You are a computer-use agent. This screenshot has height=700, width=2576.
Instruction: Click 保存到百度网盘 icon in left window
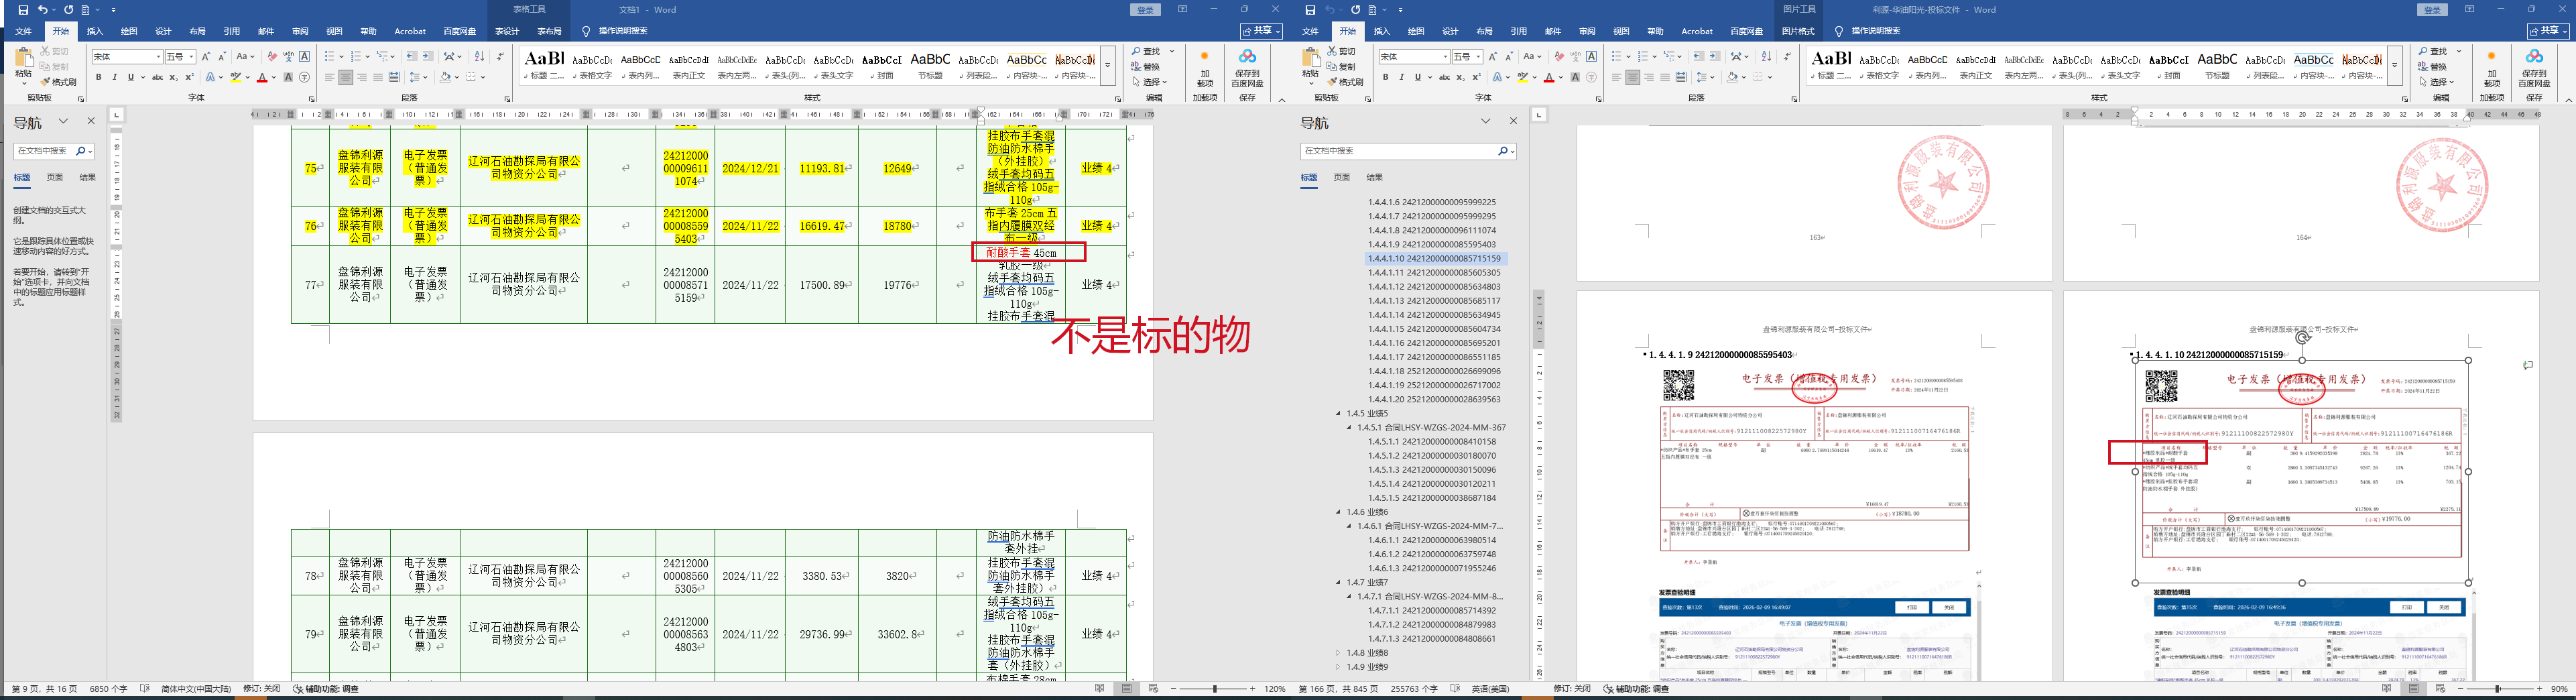pyautogui.click(x=1247, y=66)
